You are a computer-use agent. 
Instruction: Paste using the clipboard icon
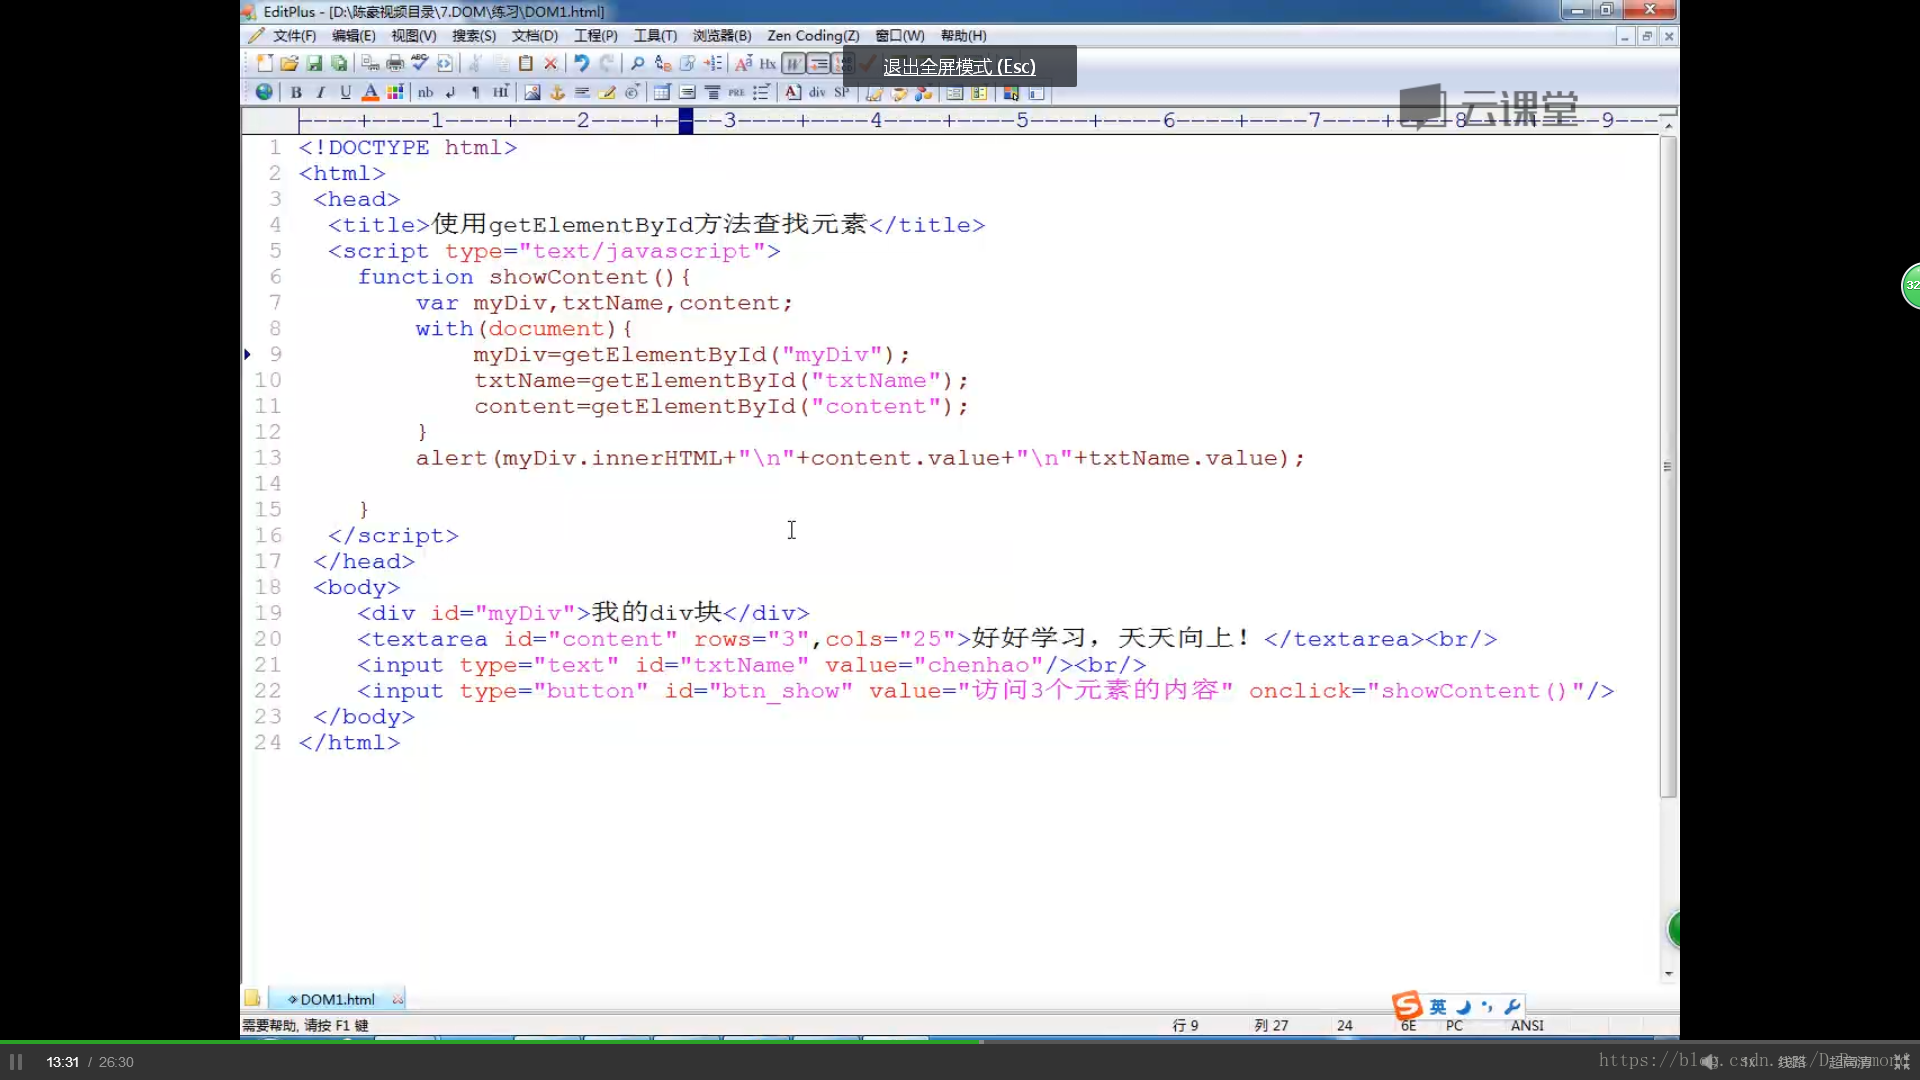pos(525,63)
